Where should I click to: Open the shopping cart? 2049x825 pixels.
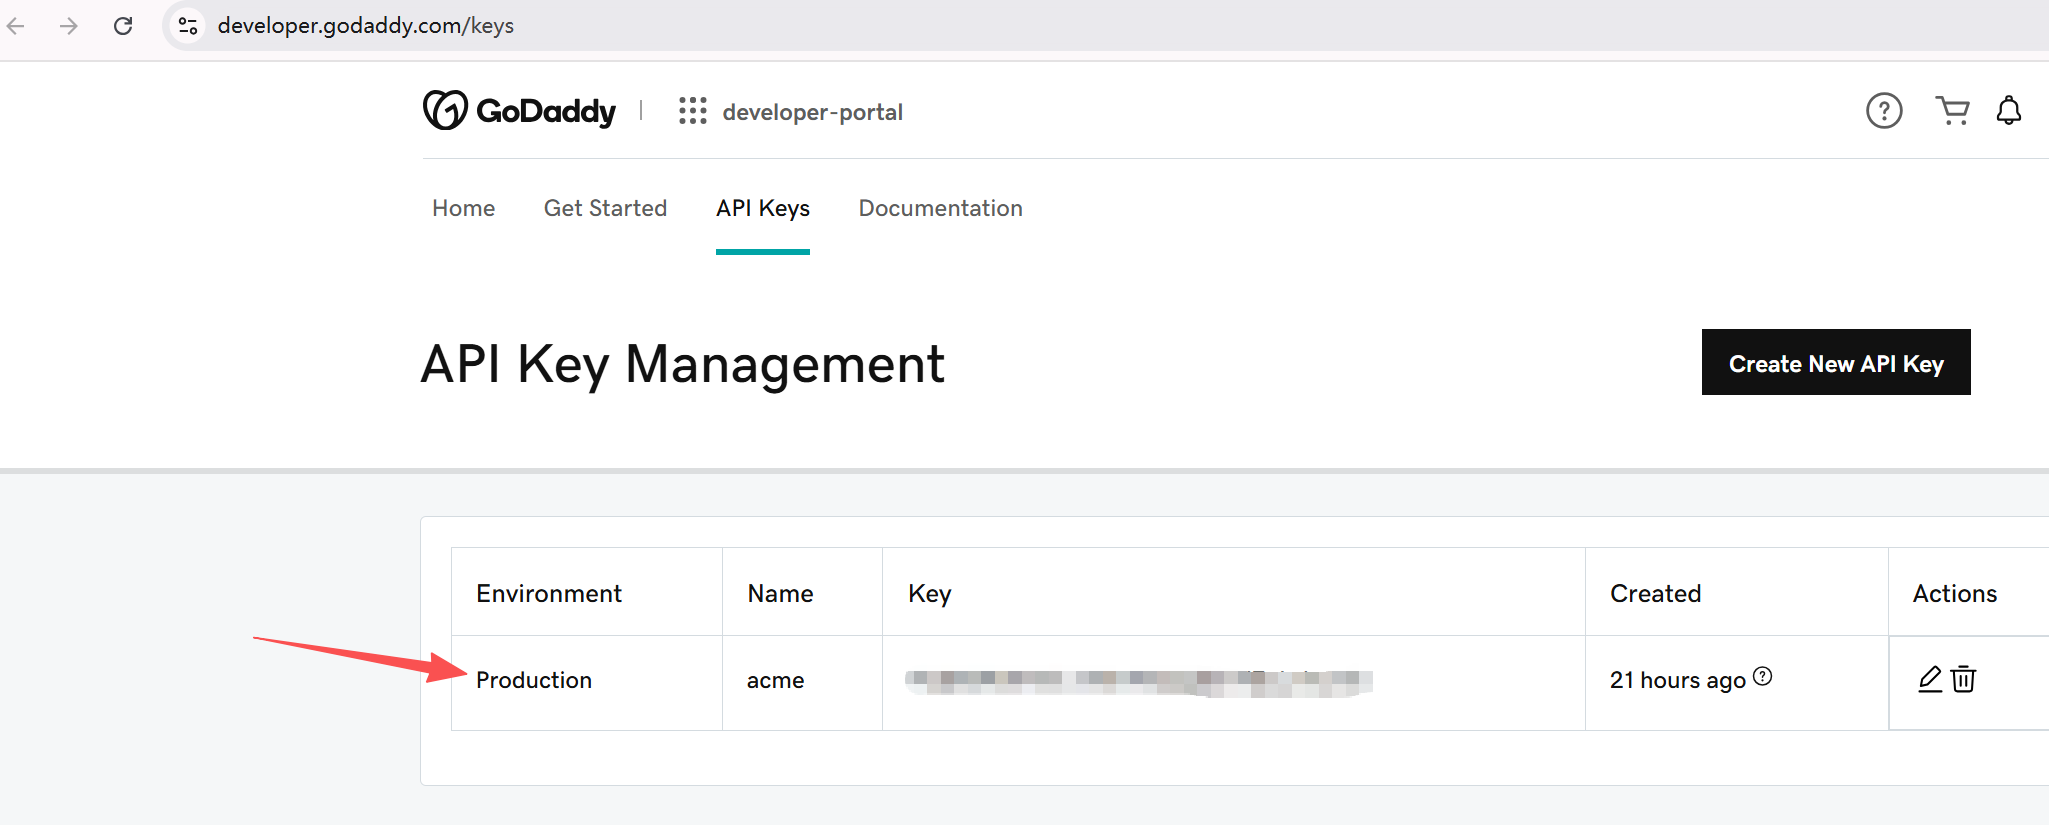pyautogui.click(x=1952, y=110)
